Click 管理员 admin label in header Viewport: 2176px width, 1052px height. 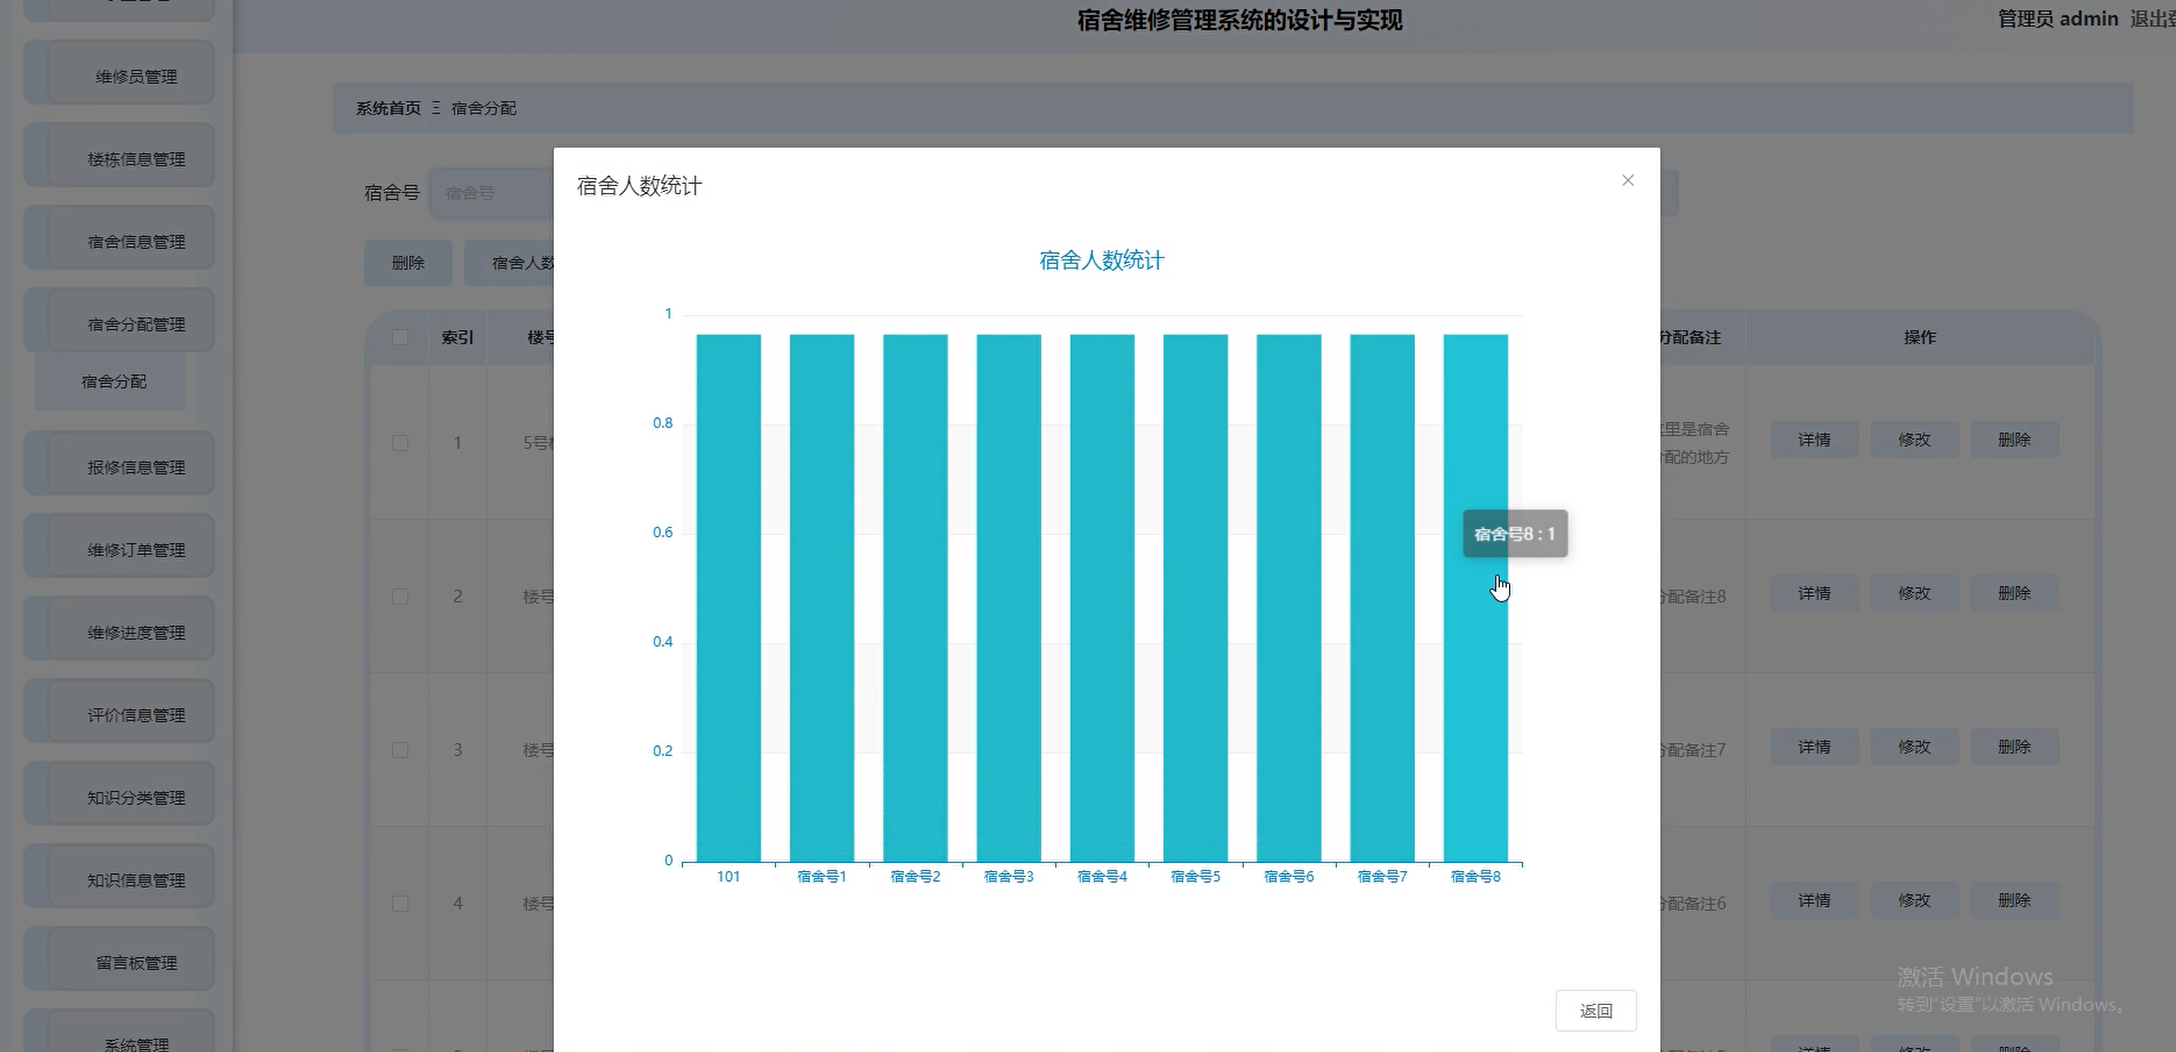(x=2058, y=19)
